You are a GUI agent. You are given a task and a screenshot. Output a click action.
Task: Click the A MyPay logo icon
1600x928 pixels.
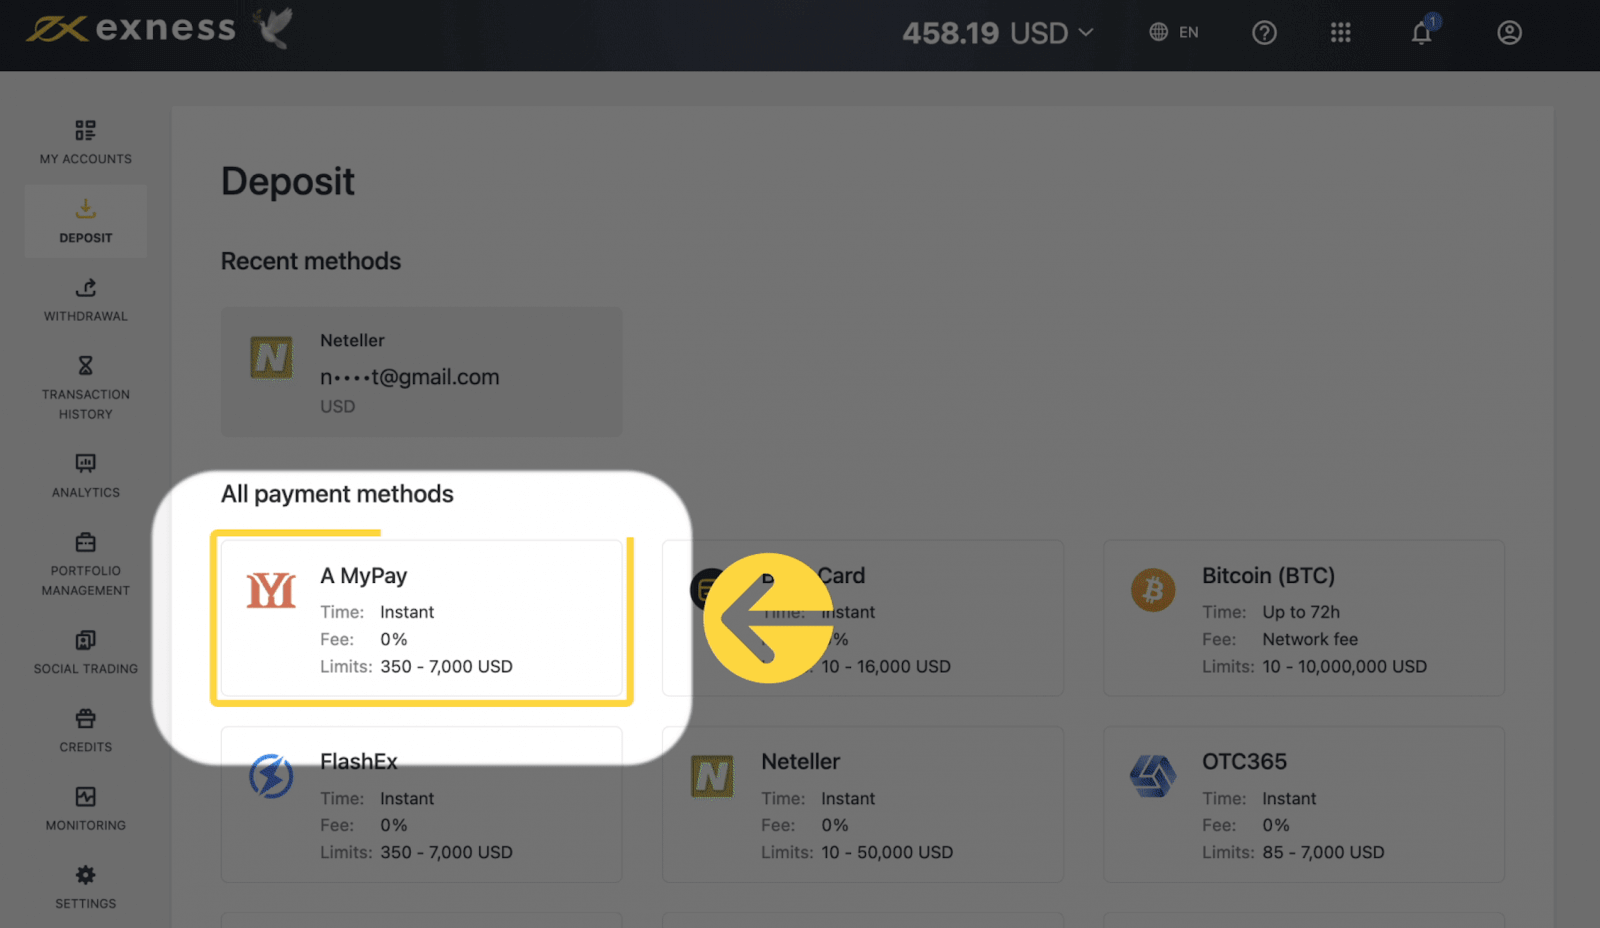click(271, 590)
